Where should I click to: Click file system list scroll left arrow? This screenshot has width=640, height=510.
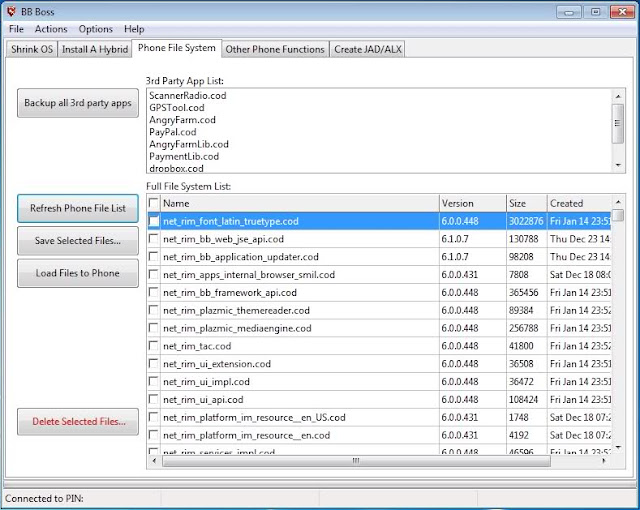click(154, 461)
